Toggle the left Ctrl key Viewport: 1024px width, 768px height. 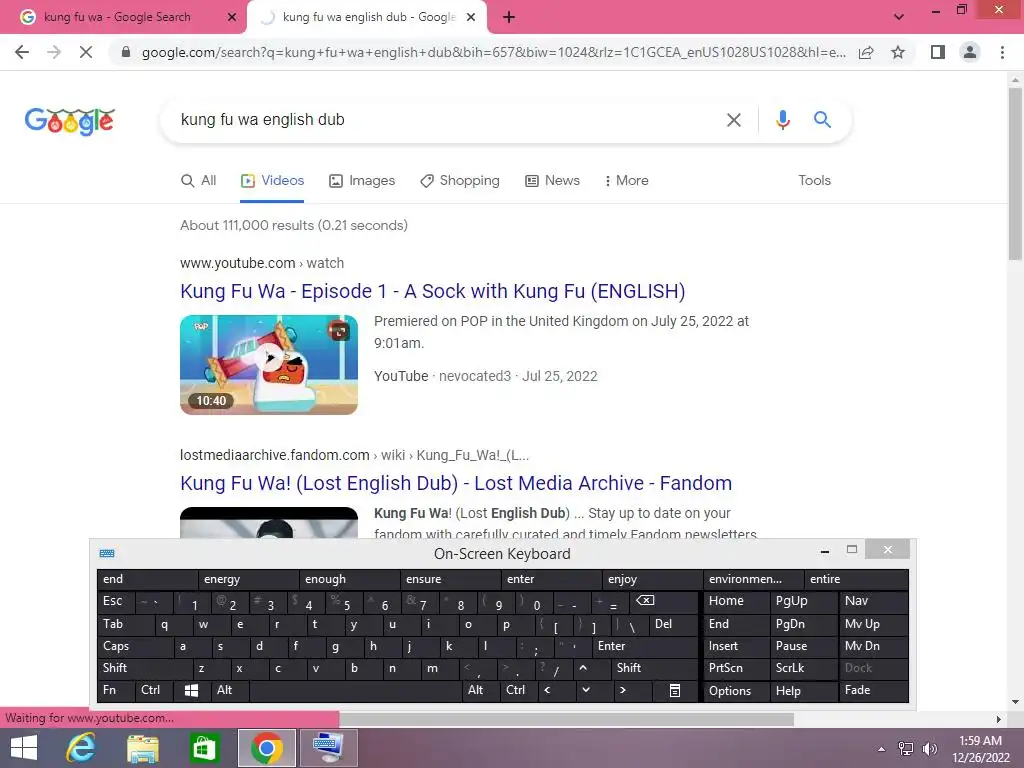(154, 690)
